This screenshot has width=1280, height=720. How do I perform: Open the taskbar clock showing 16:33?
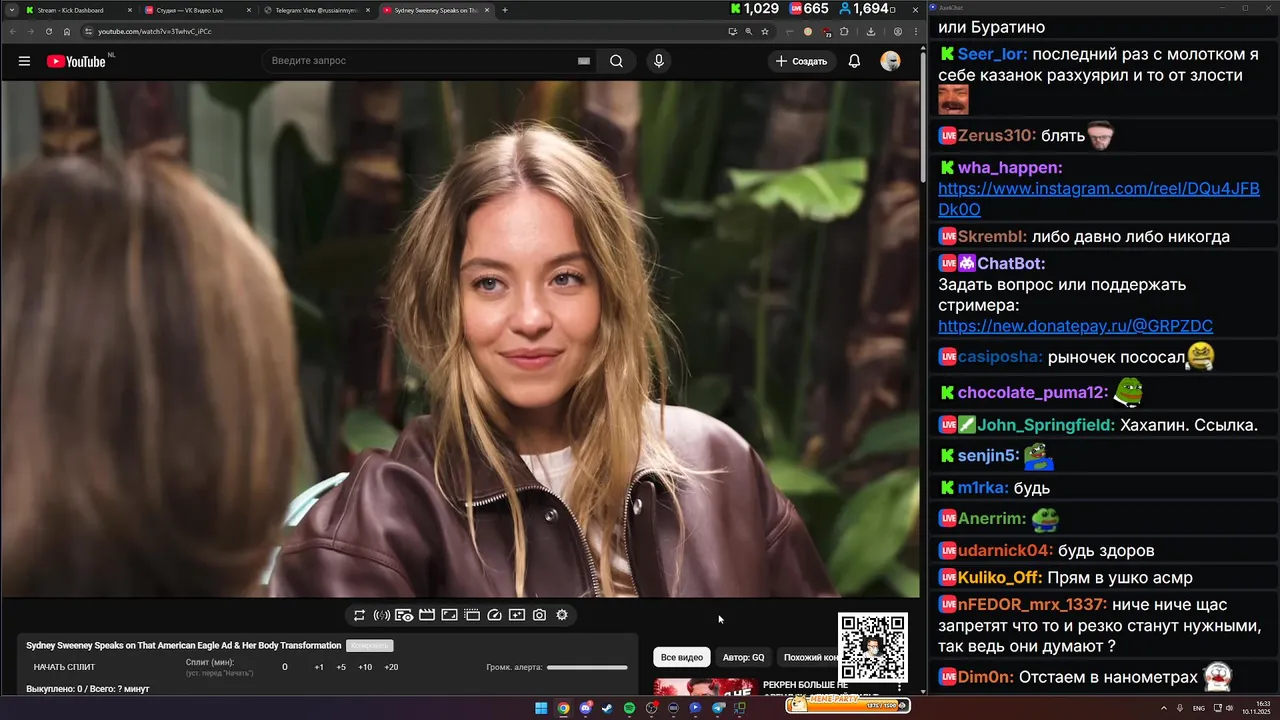pos(1256,708)
